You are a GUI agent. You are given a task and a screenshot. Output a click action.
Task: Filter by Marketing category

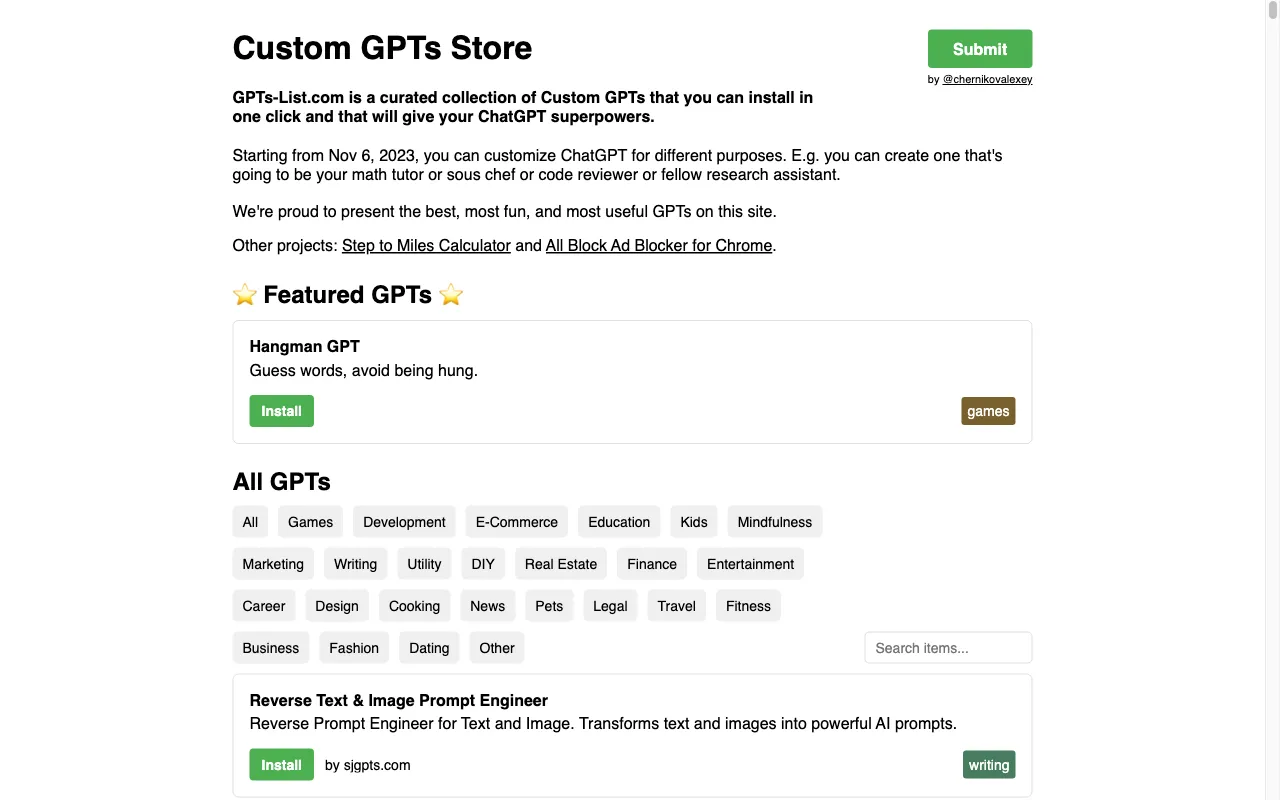273,564
